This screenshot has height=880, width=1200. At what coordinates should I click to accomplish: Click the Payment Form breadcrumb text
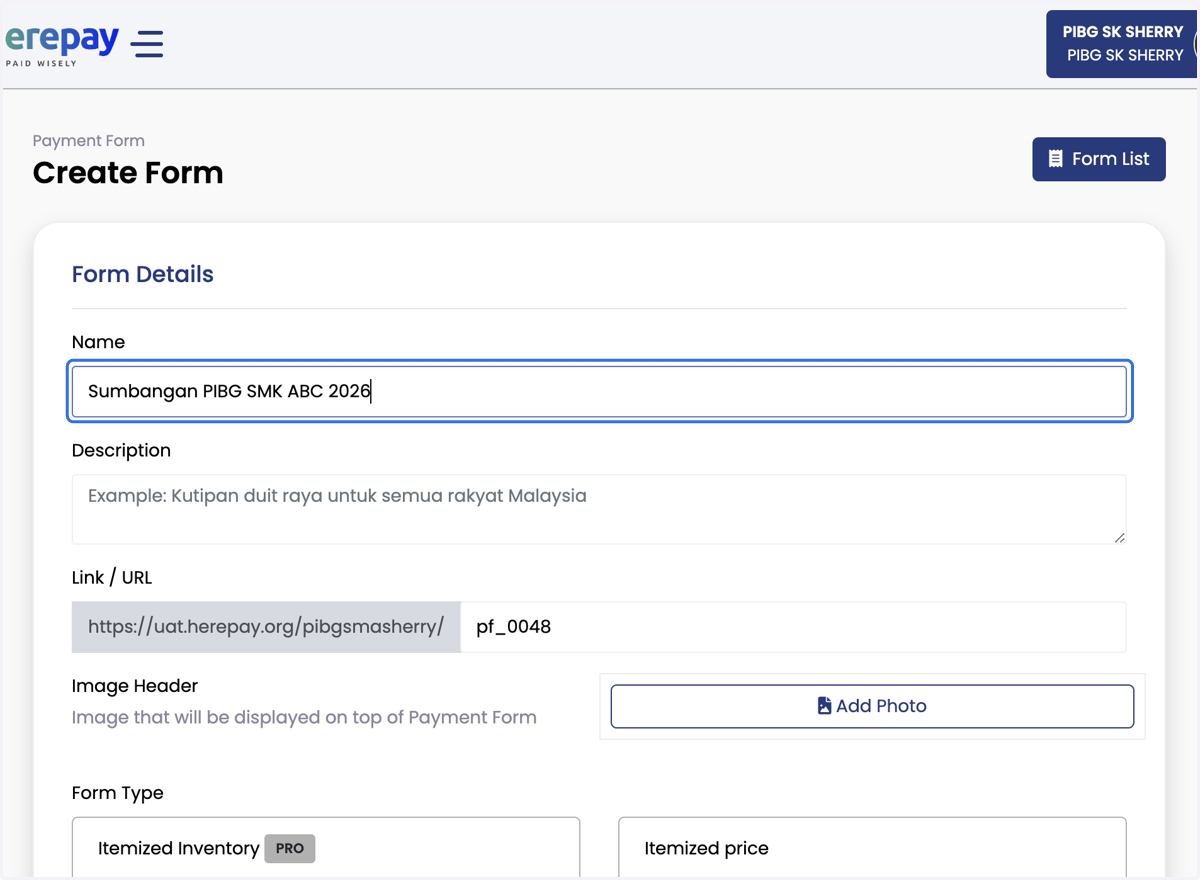(89, 141)
